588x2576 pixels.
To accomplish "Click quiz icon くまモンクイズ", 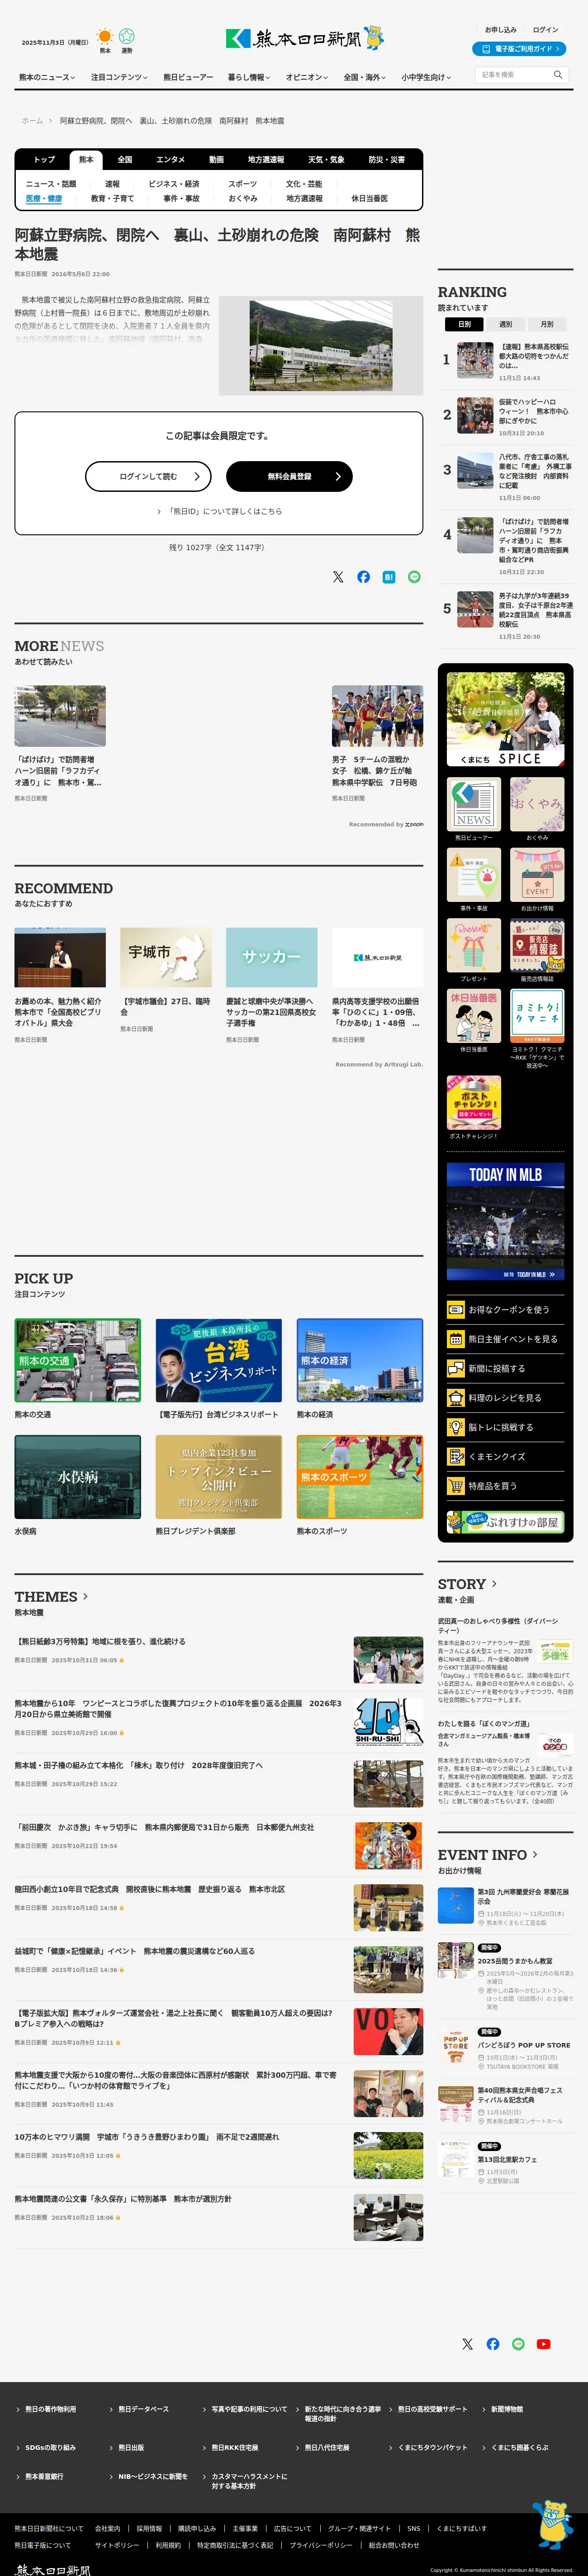I will tap(455, 1457).
